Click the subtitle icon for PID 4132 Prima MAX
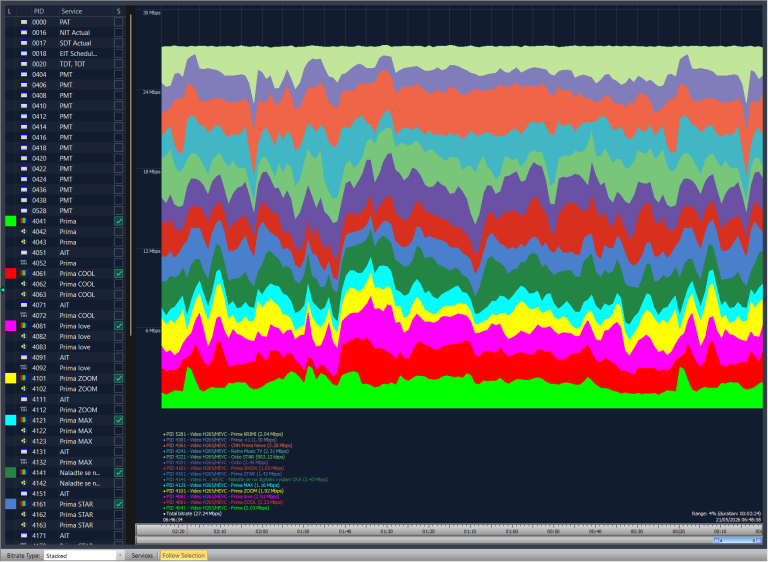 click(x=24, y=462)
